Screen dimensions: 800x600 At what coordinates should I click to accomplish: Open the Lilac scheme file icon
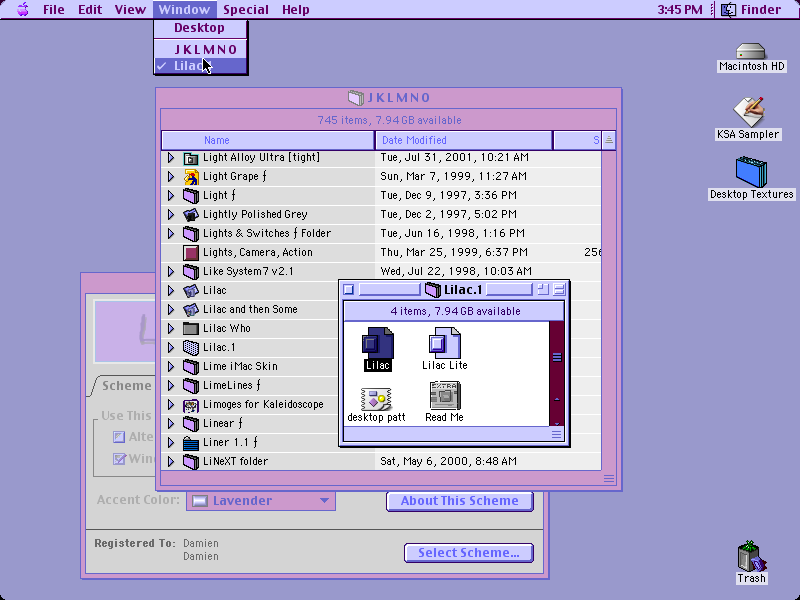click(x=378, y=342)
